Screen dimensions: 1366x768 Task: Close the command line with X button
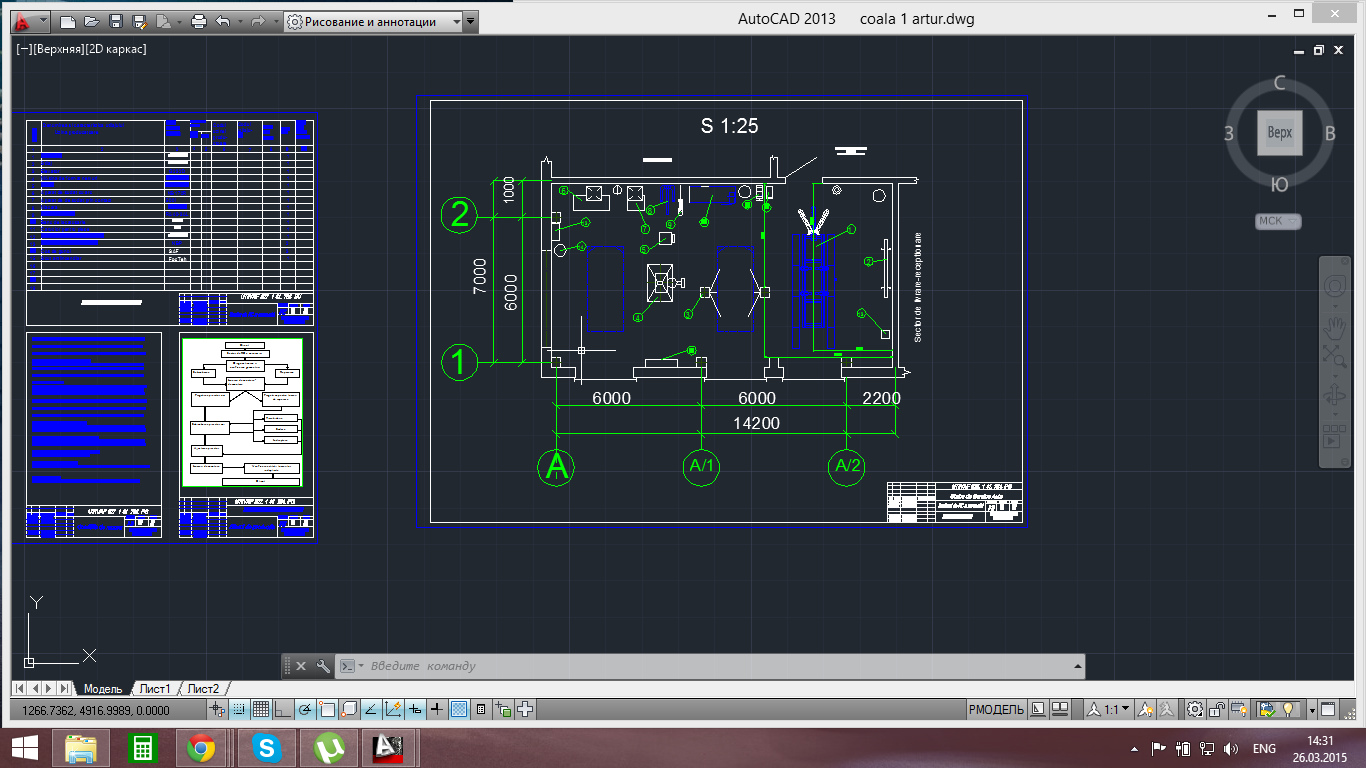[301, 666]
